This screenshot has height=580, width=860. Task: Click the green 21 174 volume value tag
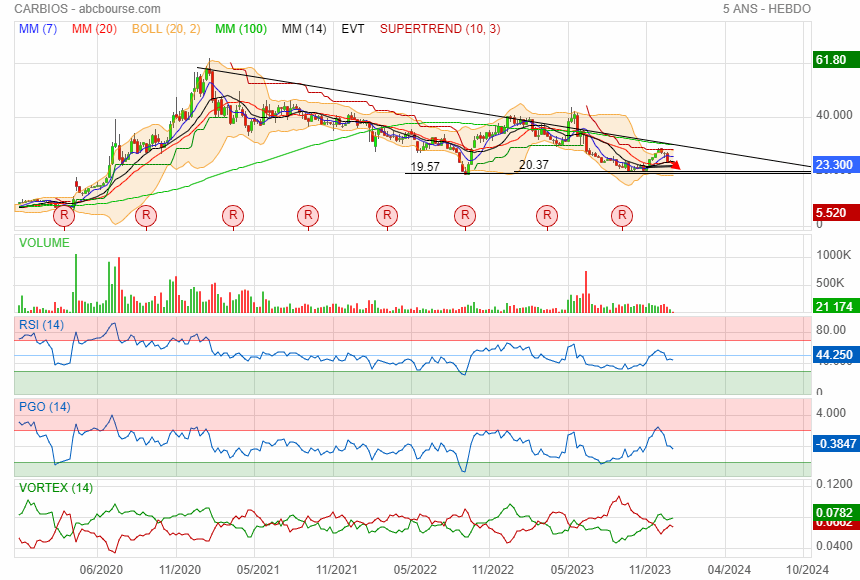click(836, 306)
